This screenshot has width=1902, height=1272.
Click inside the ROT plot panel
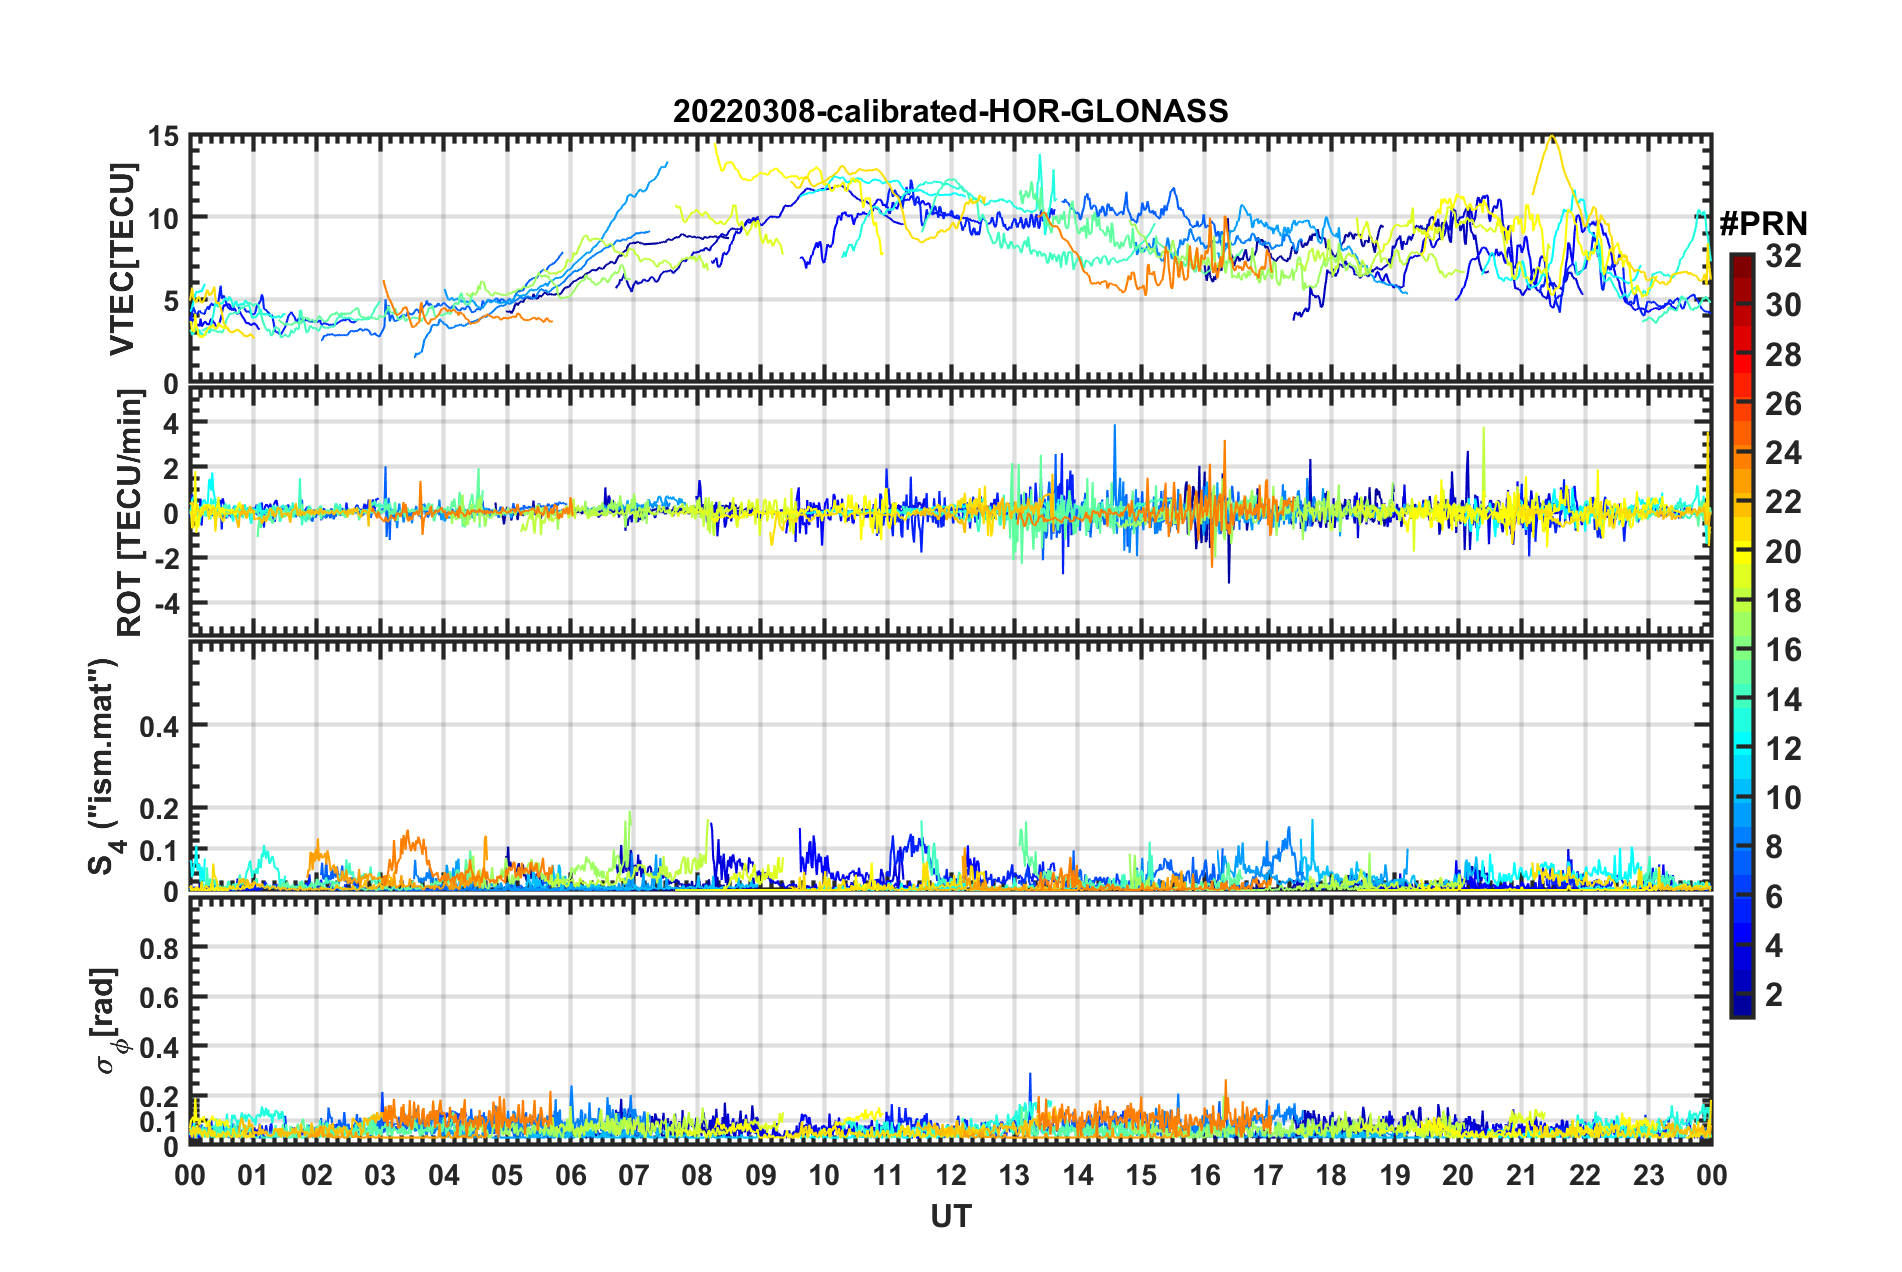point(950,512)
